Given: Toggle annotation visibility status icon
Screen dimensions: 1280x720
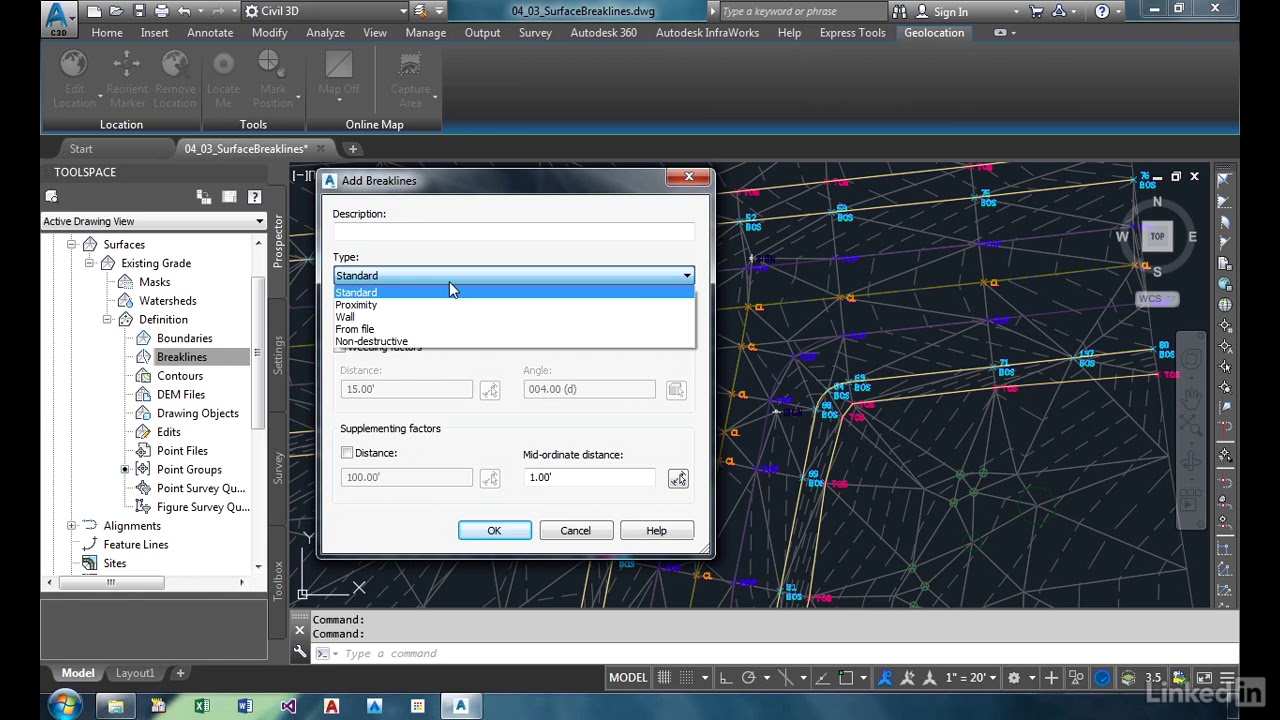Looking at the screenshot, I should tap(885, 678).
